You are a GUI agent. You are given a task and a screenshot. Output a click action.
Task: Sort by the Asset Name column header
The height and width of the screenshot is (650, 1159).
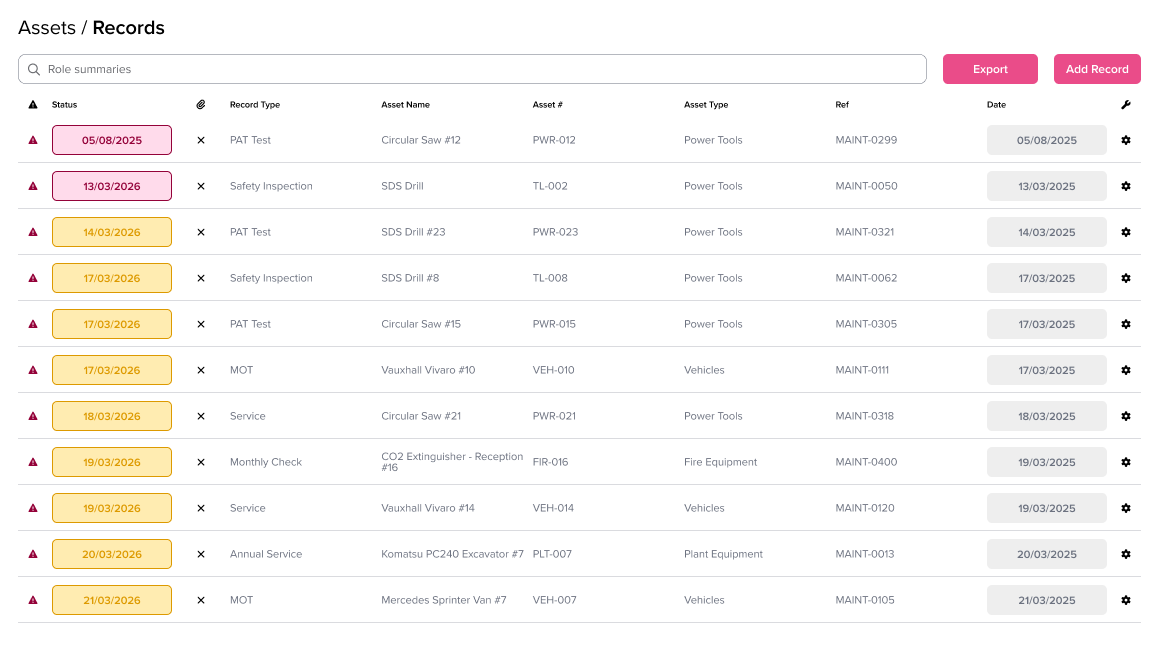[x=405, y=105]
